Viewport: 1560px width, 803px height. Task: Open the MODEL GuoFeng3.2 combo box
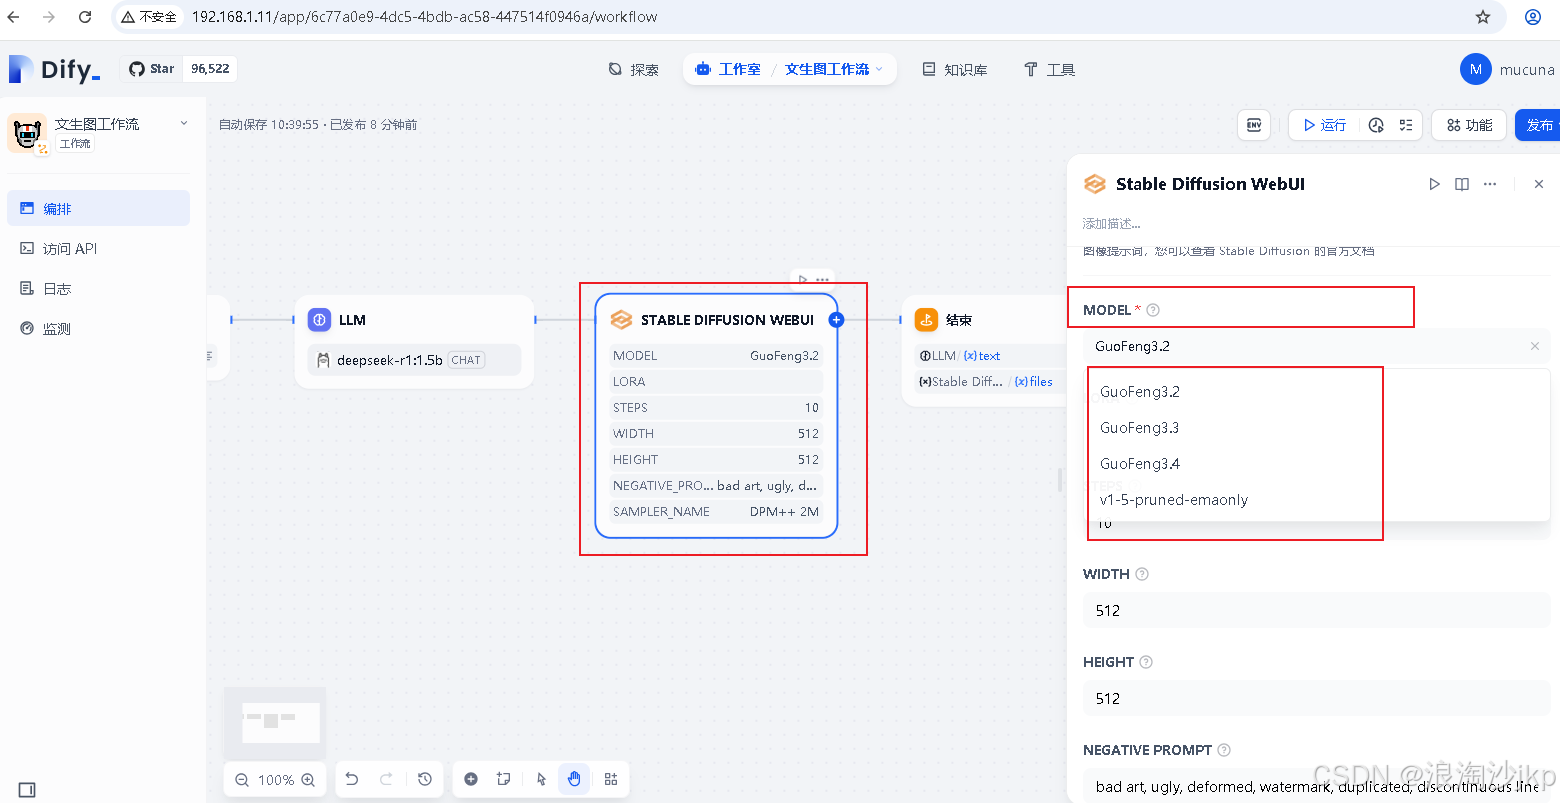(x=1316, y=346)
